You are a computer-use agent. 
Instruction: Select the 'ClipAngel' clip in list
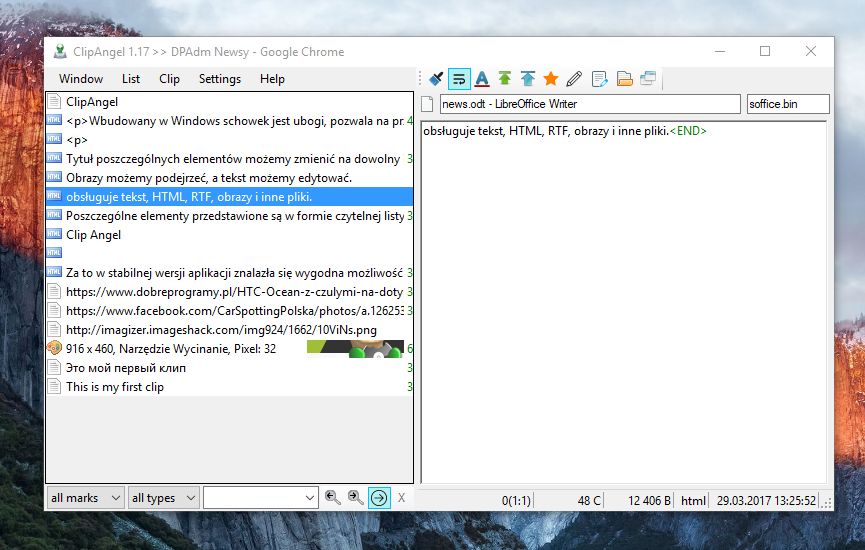(x=229, y=102)
